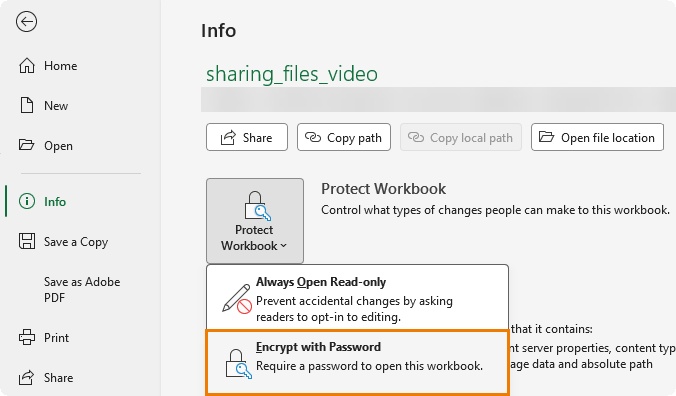Select the Info tab in sidebar
Viewport: 676px width, 396px height.
coord(42,201)
